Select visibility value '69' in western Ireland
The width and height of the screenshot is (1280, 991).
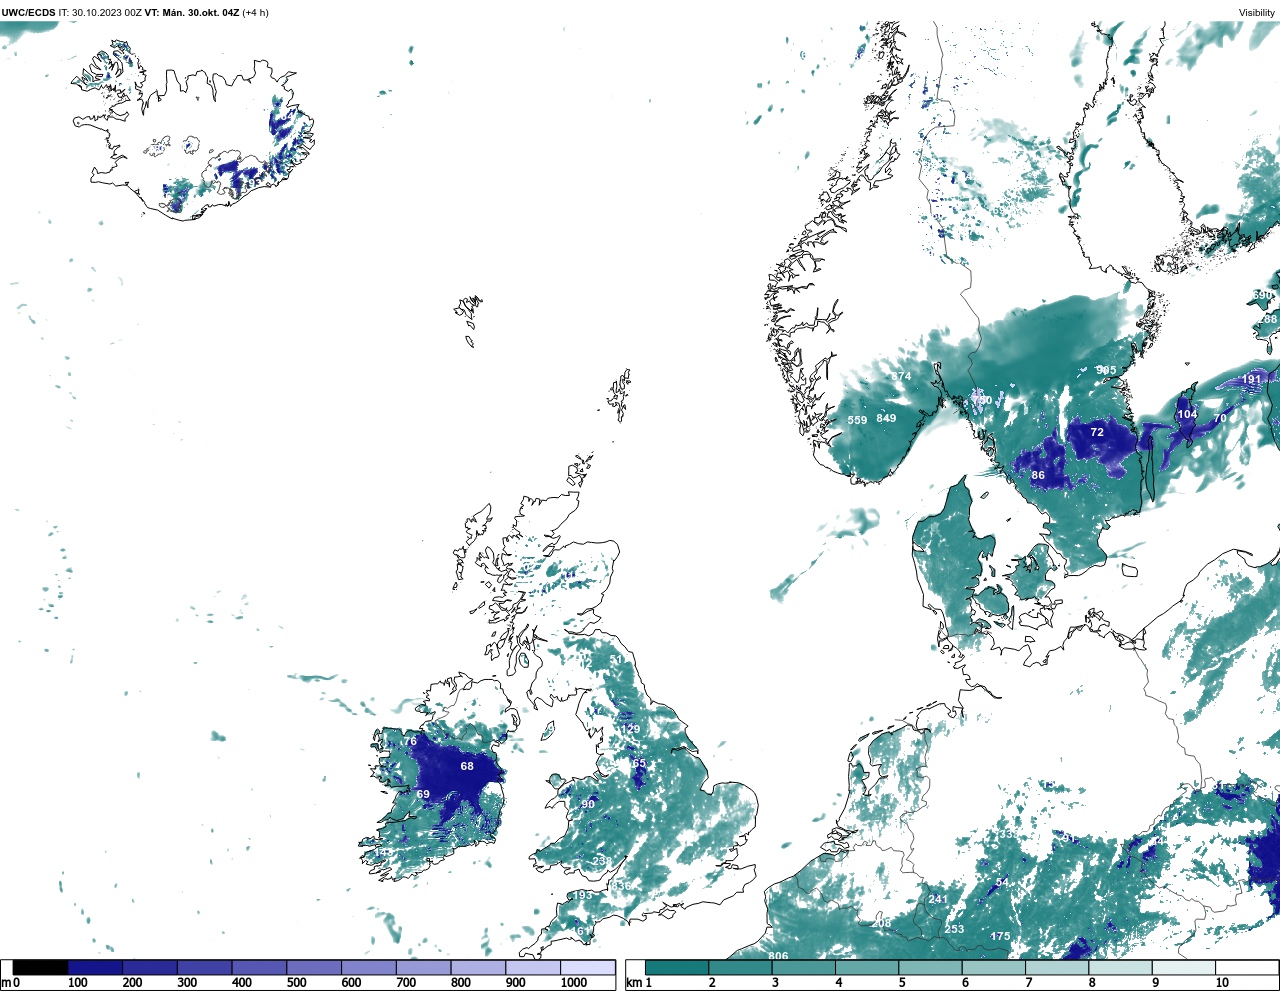pyautogui.click(x=423, y=794)
